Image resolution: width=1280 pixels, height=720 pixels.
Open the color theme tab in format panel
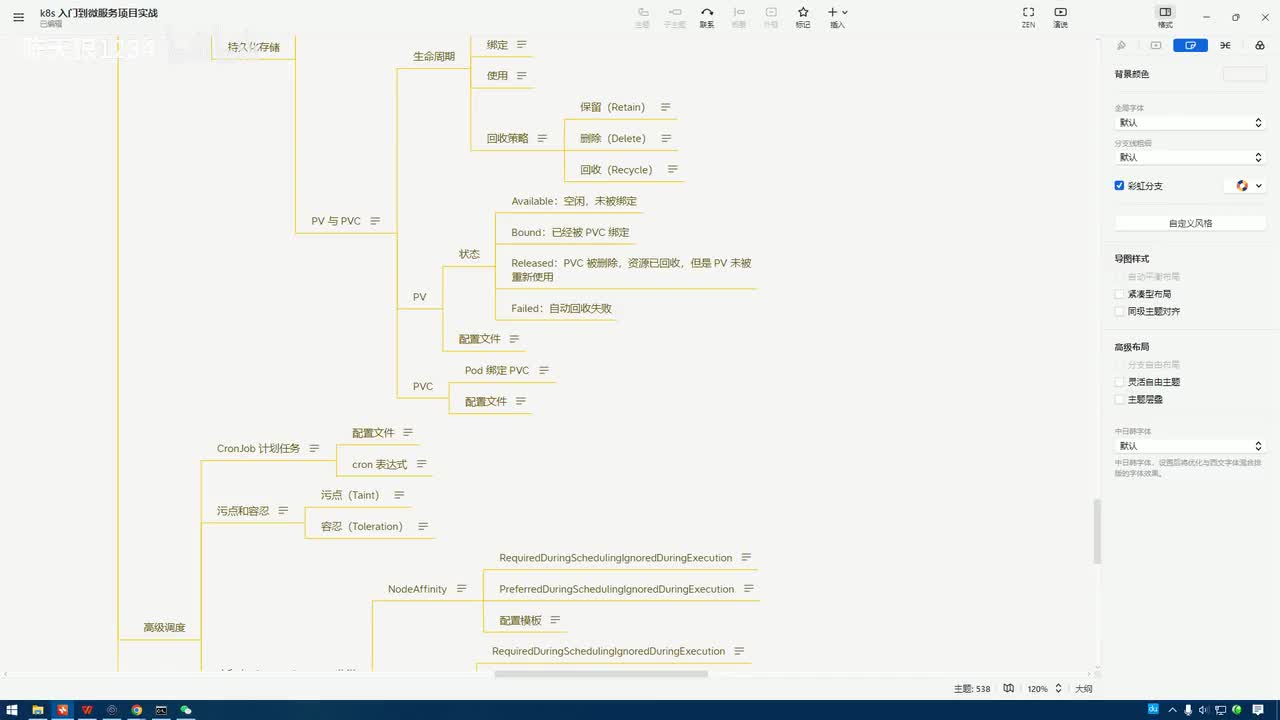click(1259, 45)
